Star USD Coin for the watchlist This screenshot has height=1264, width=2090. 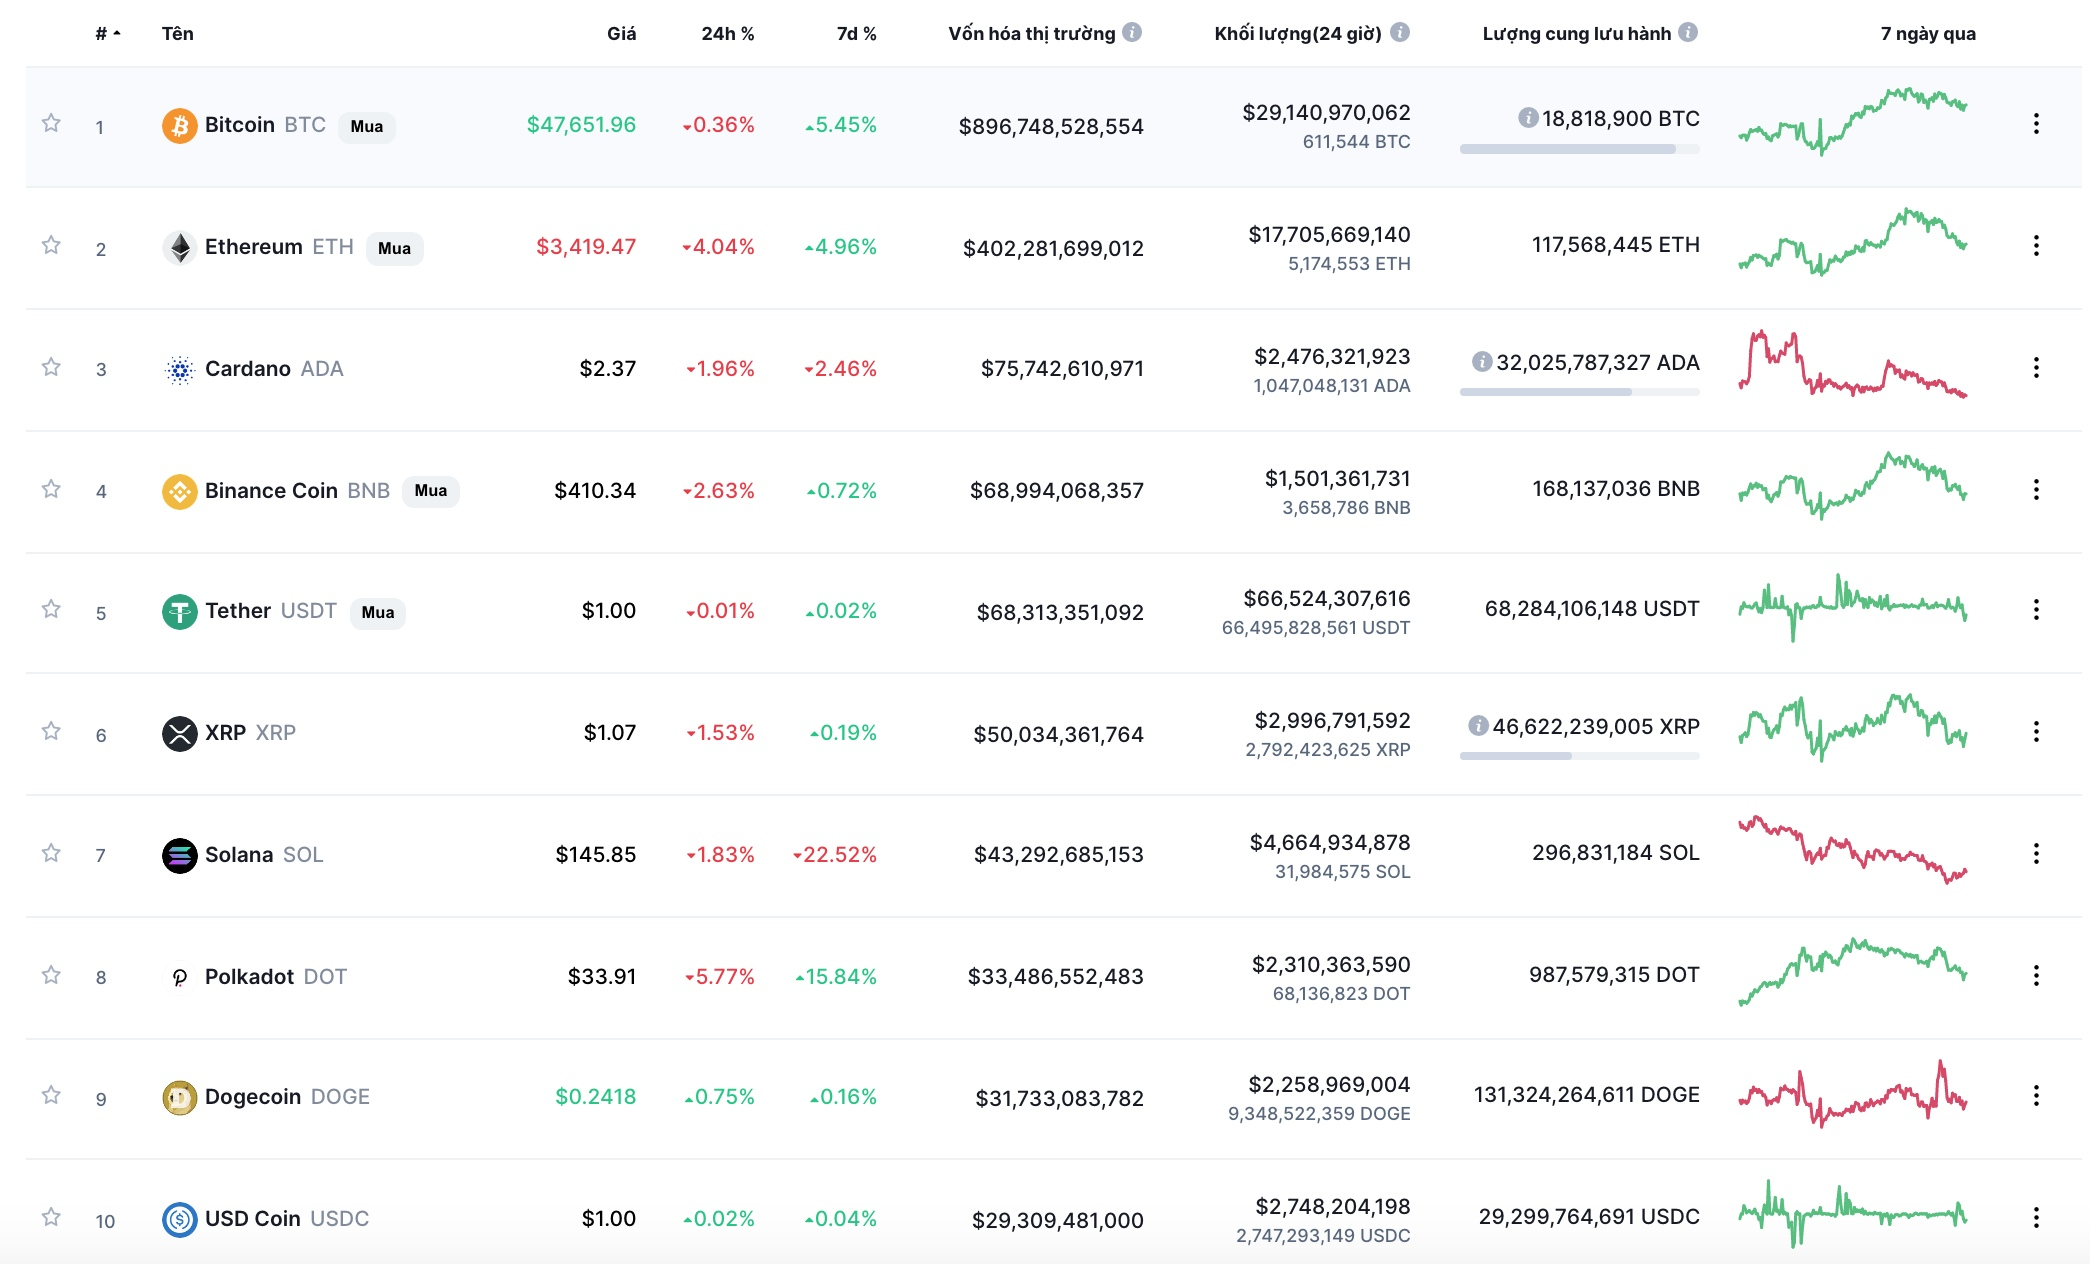point(51,1217)
